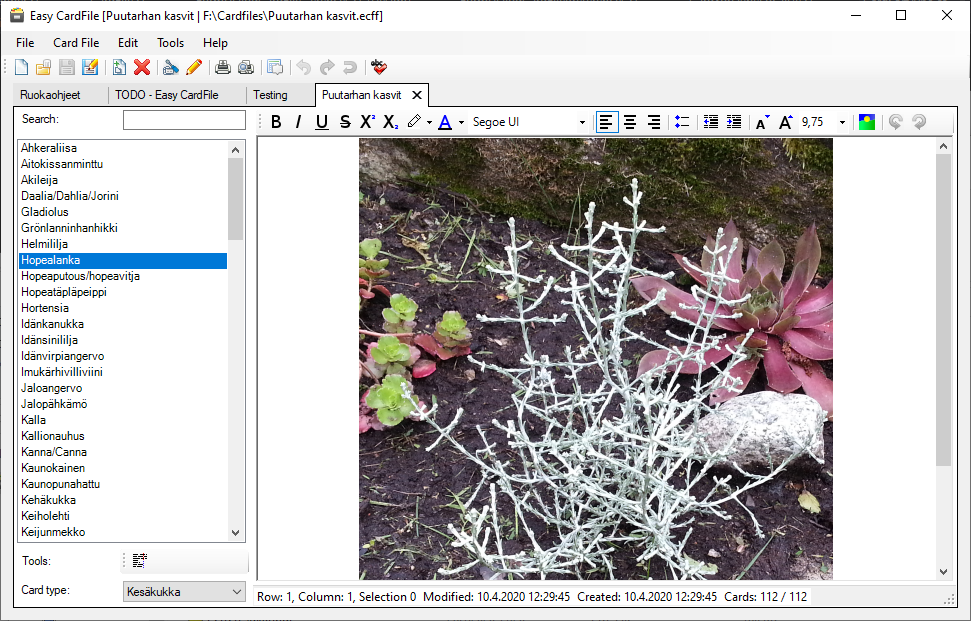This screenshot has height=621, width=971.
Task: Click the greyed-out curved return arrow icon
Action: (x=350, y=67)
